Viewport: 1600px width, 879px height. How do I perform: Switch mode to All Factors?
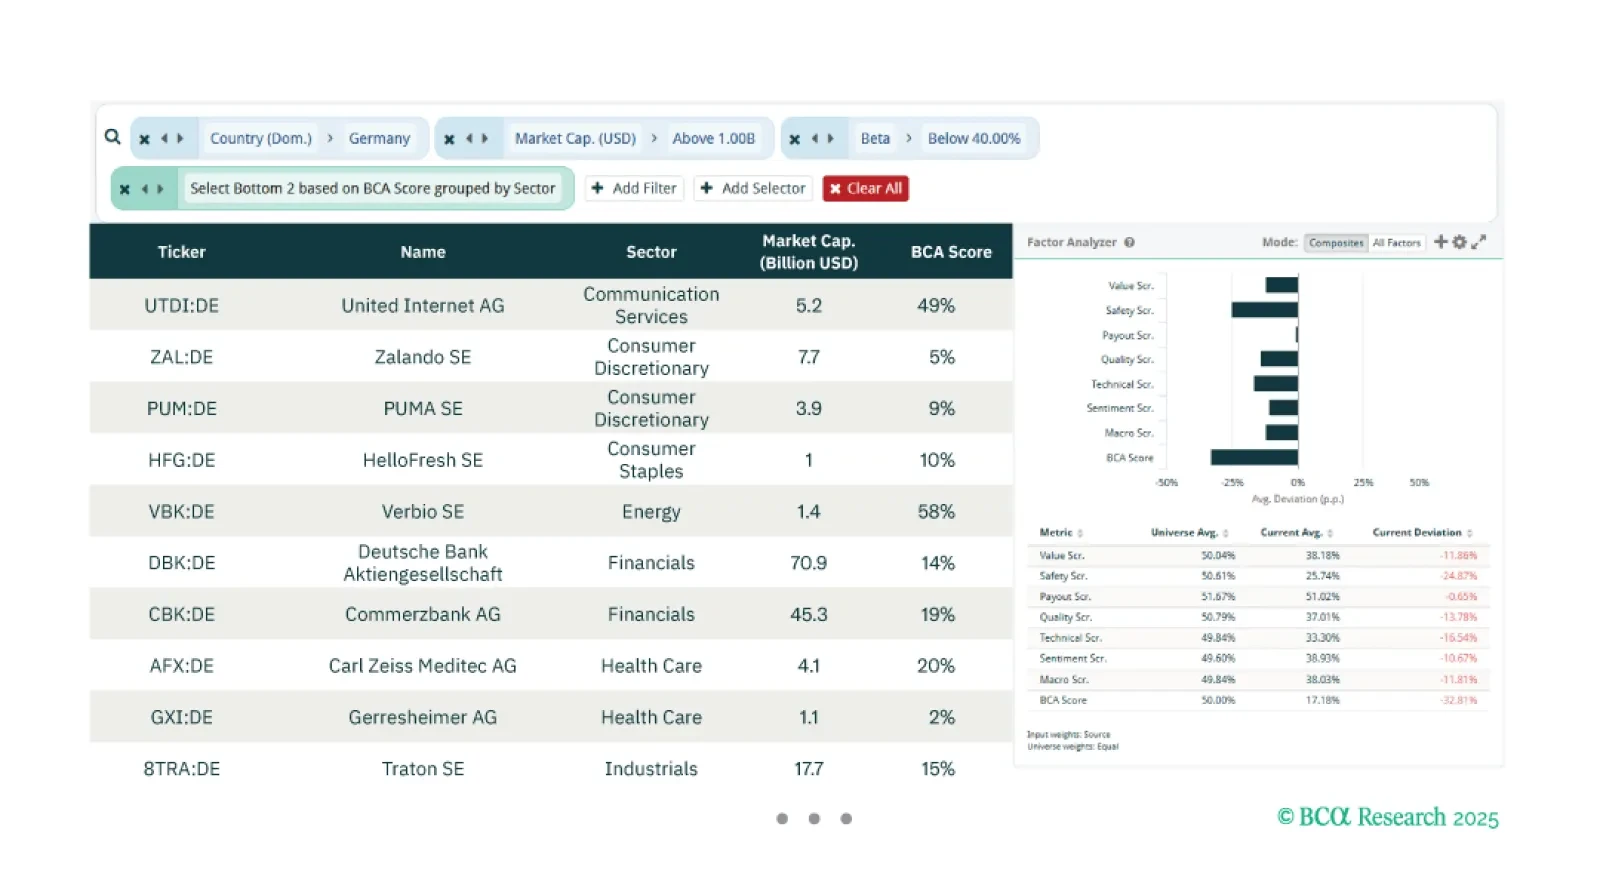click(x=1396, y=243)
